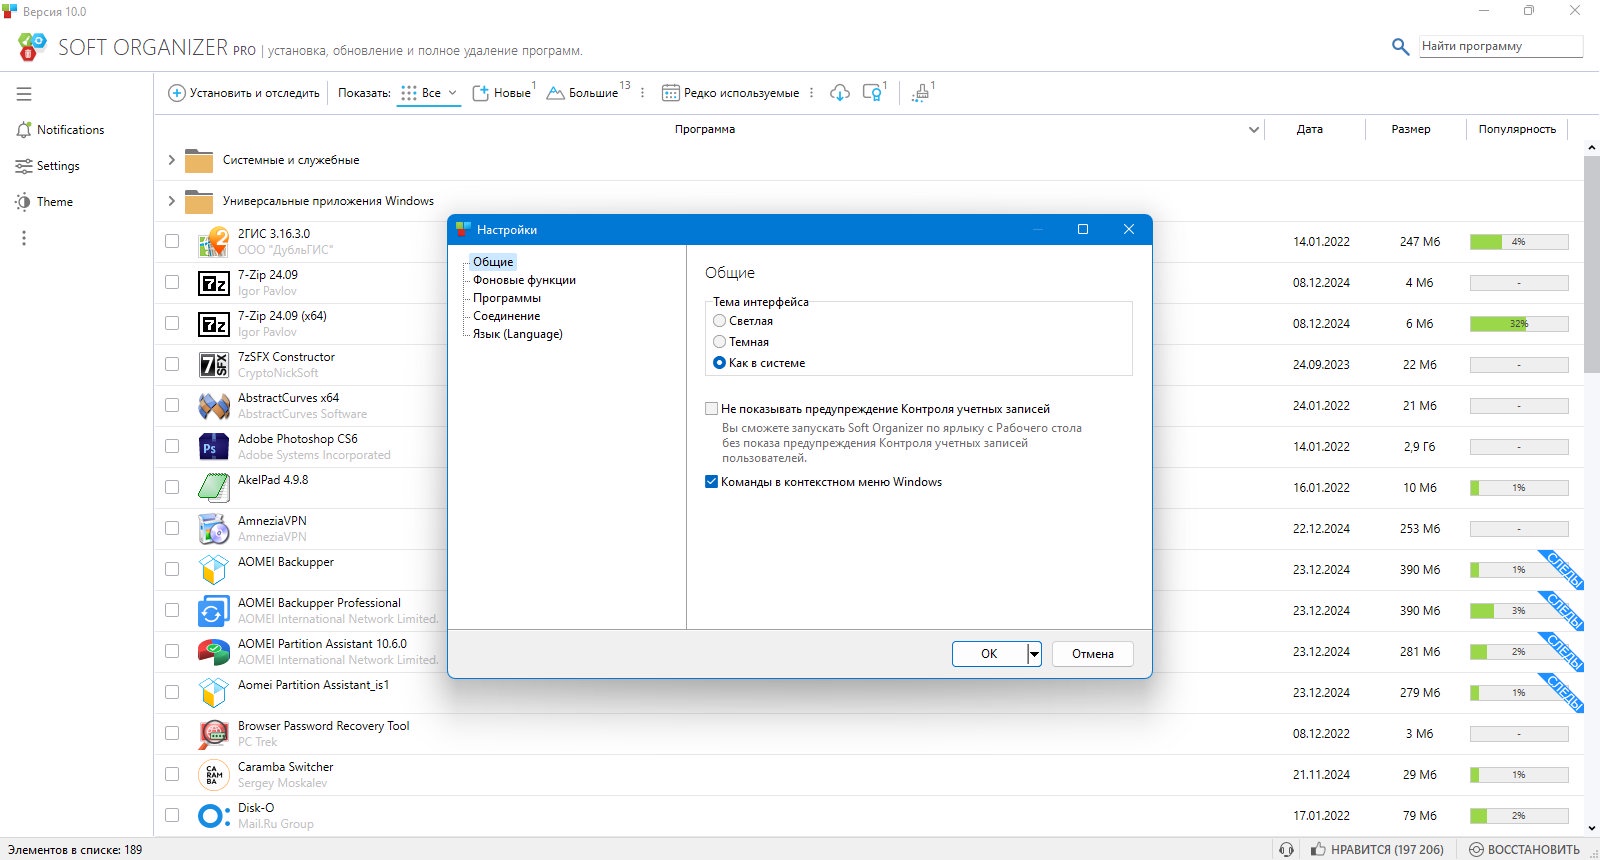Open Фоновые функции settings section
Image resolution: width=1600 pixels, height=860 pixels.
[x=524, y=280]
